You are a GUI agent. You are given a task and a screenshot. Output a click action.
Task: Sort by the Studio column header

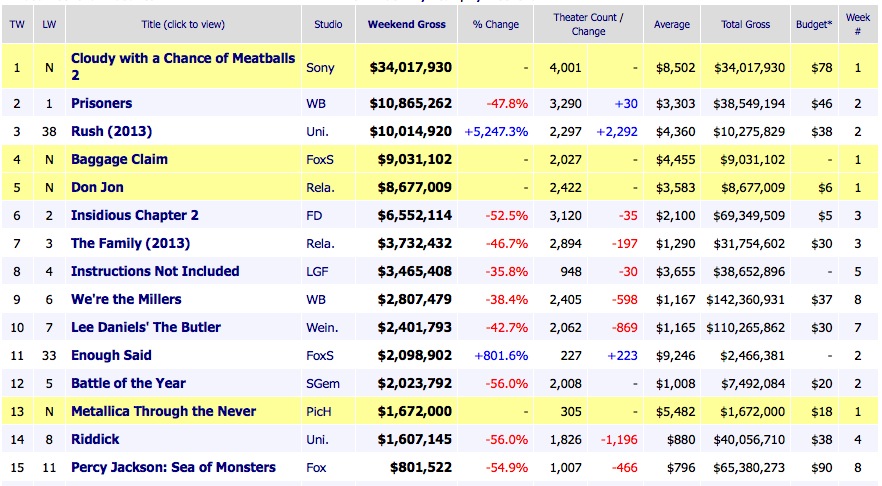click(x=328, y=24)
